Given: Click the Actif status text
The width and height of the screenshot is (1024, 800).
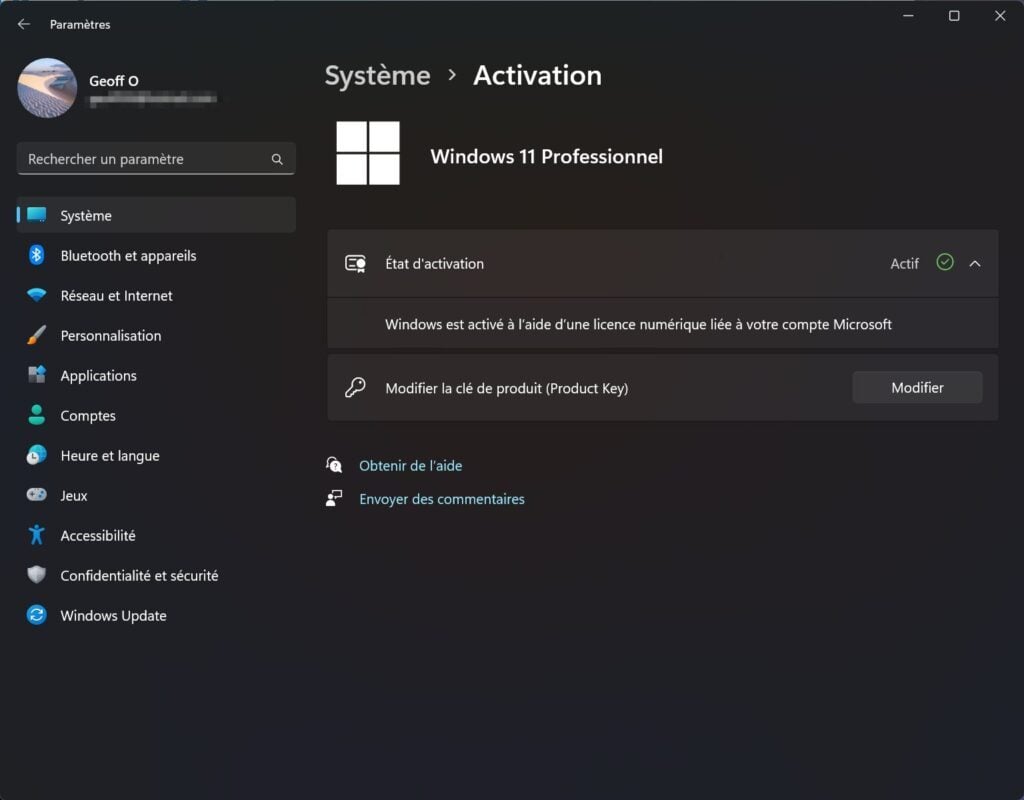Looking at the screenshot, I should tap(904, 264).
